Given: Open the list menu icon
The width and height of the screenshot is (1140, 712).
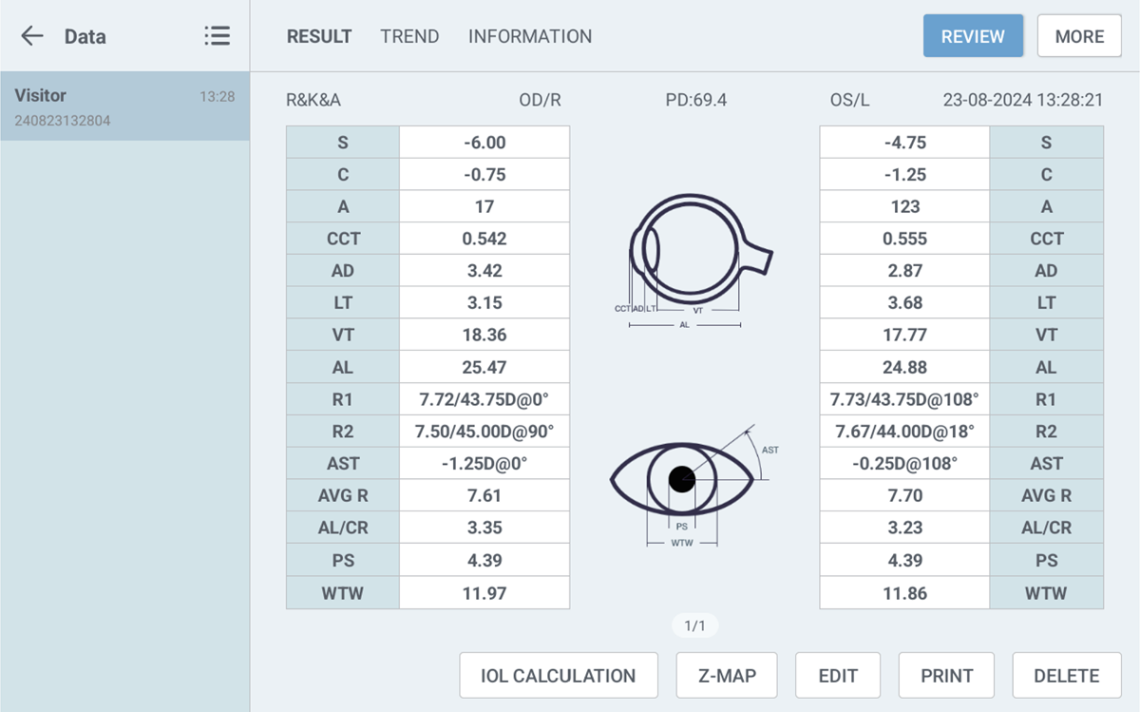Looking at the screenshot, I should (x=217, y=36).
